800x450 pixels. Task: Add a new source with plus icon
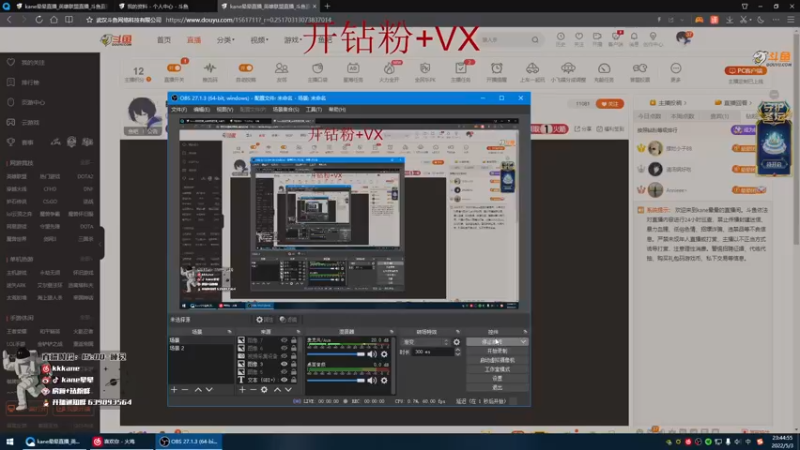tap(242, 389)
